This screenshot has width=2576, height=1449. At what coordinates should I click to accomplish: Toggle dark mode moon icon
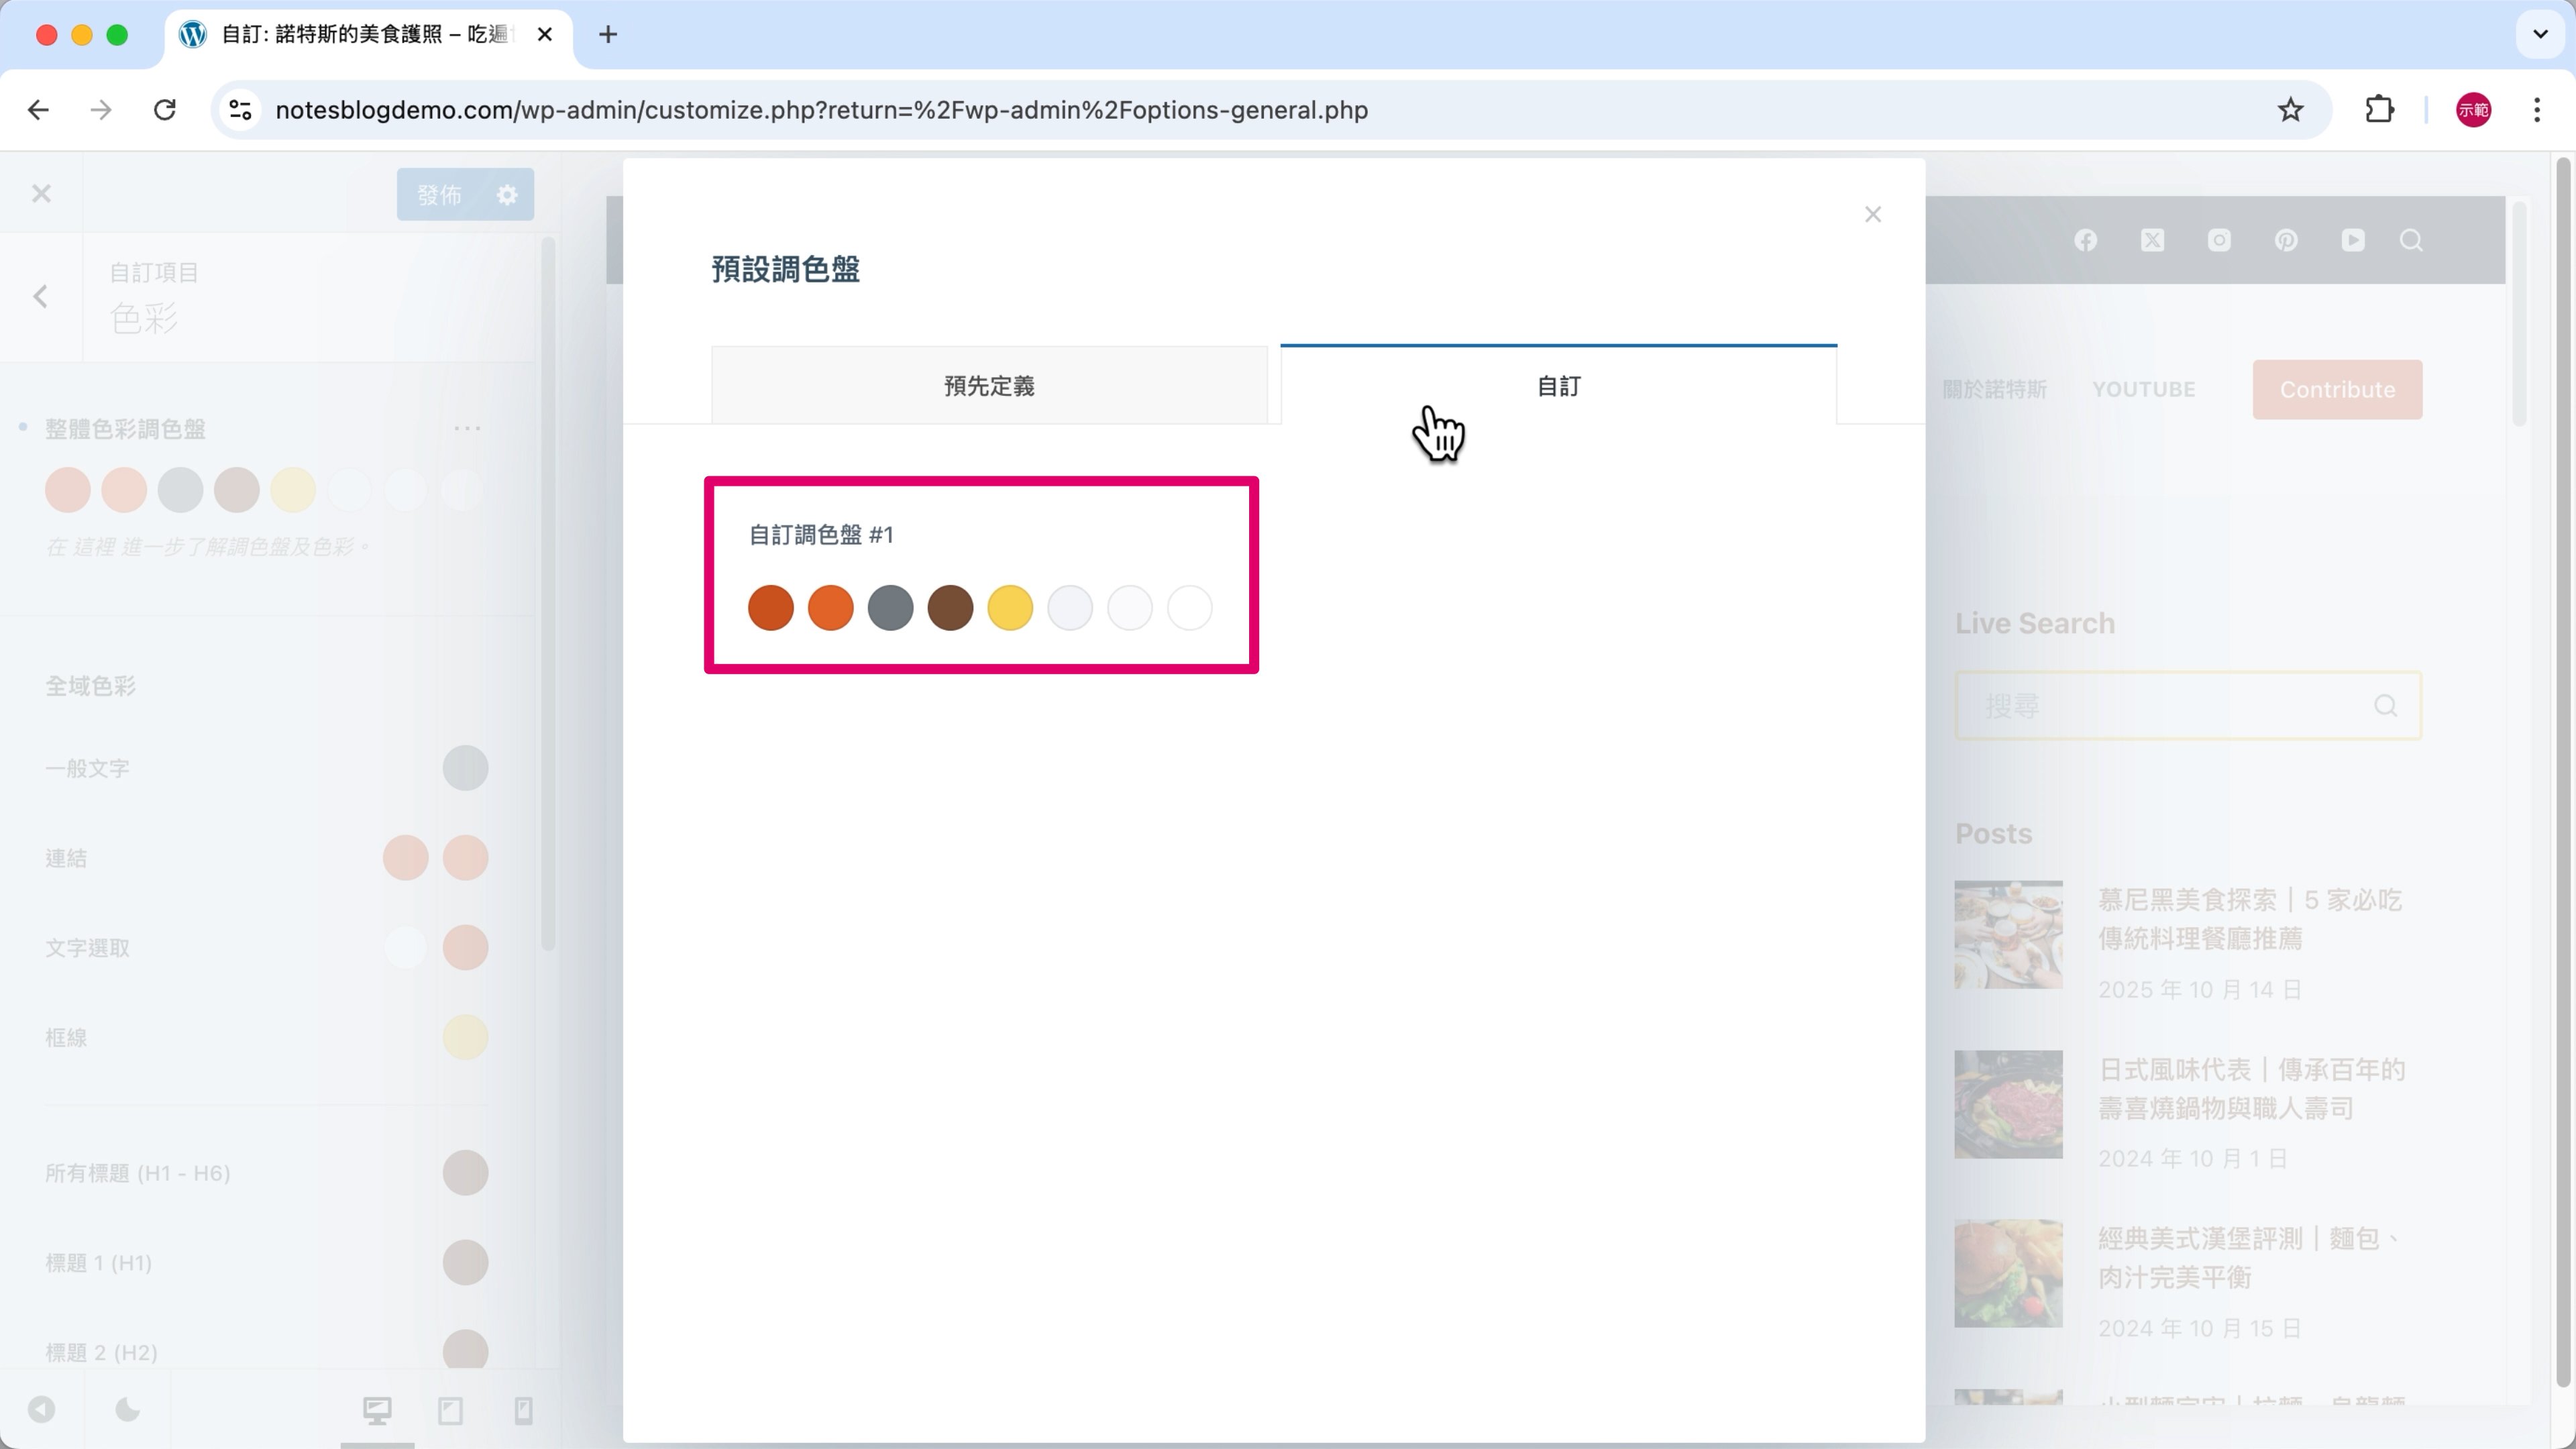(127, 1410)
